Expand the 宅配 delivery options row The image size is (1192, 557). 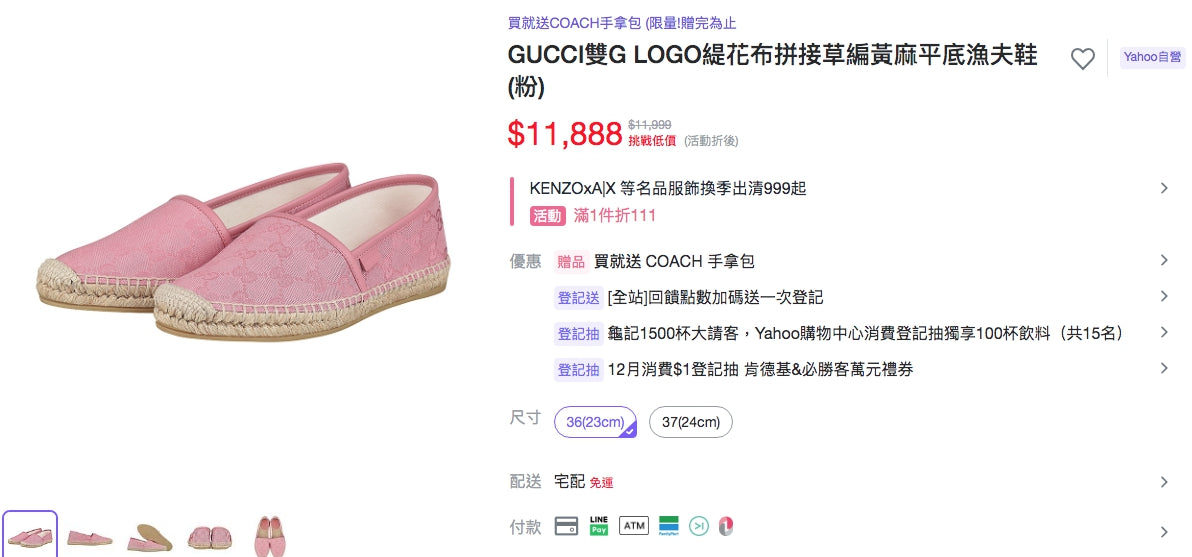[x=1163, y=482]
